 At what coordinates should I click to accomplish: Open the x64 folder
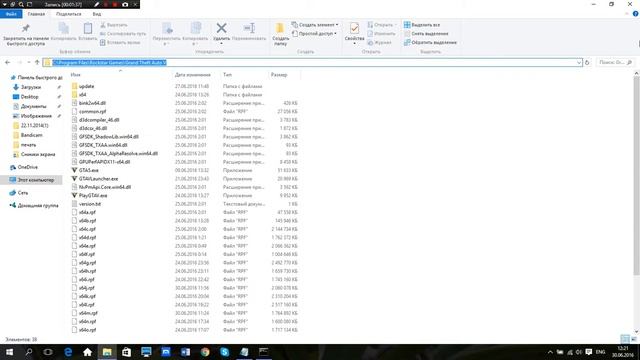[82, 95]
